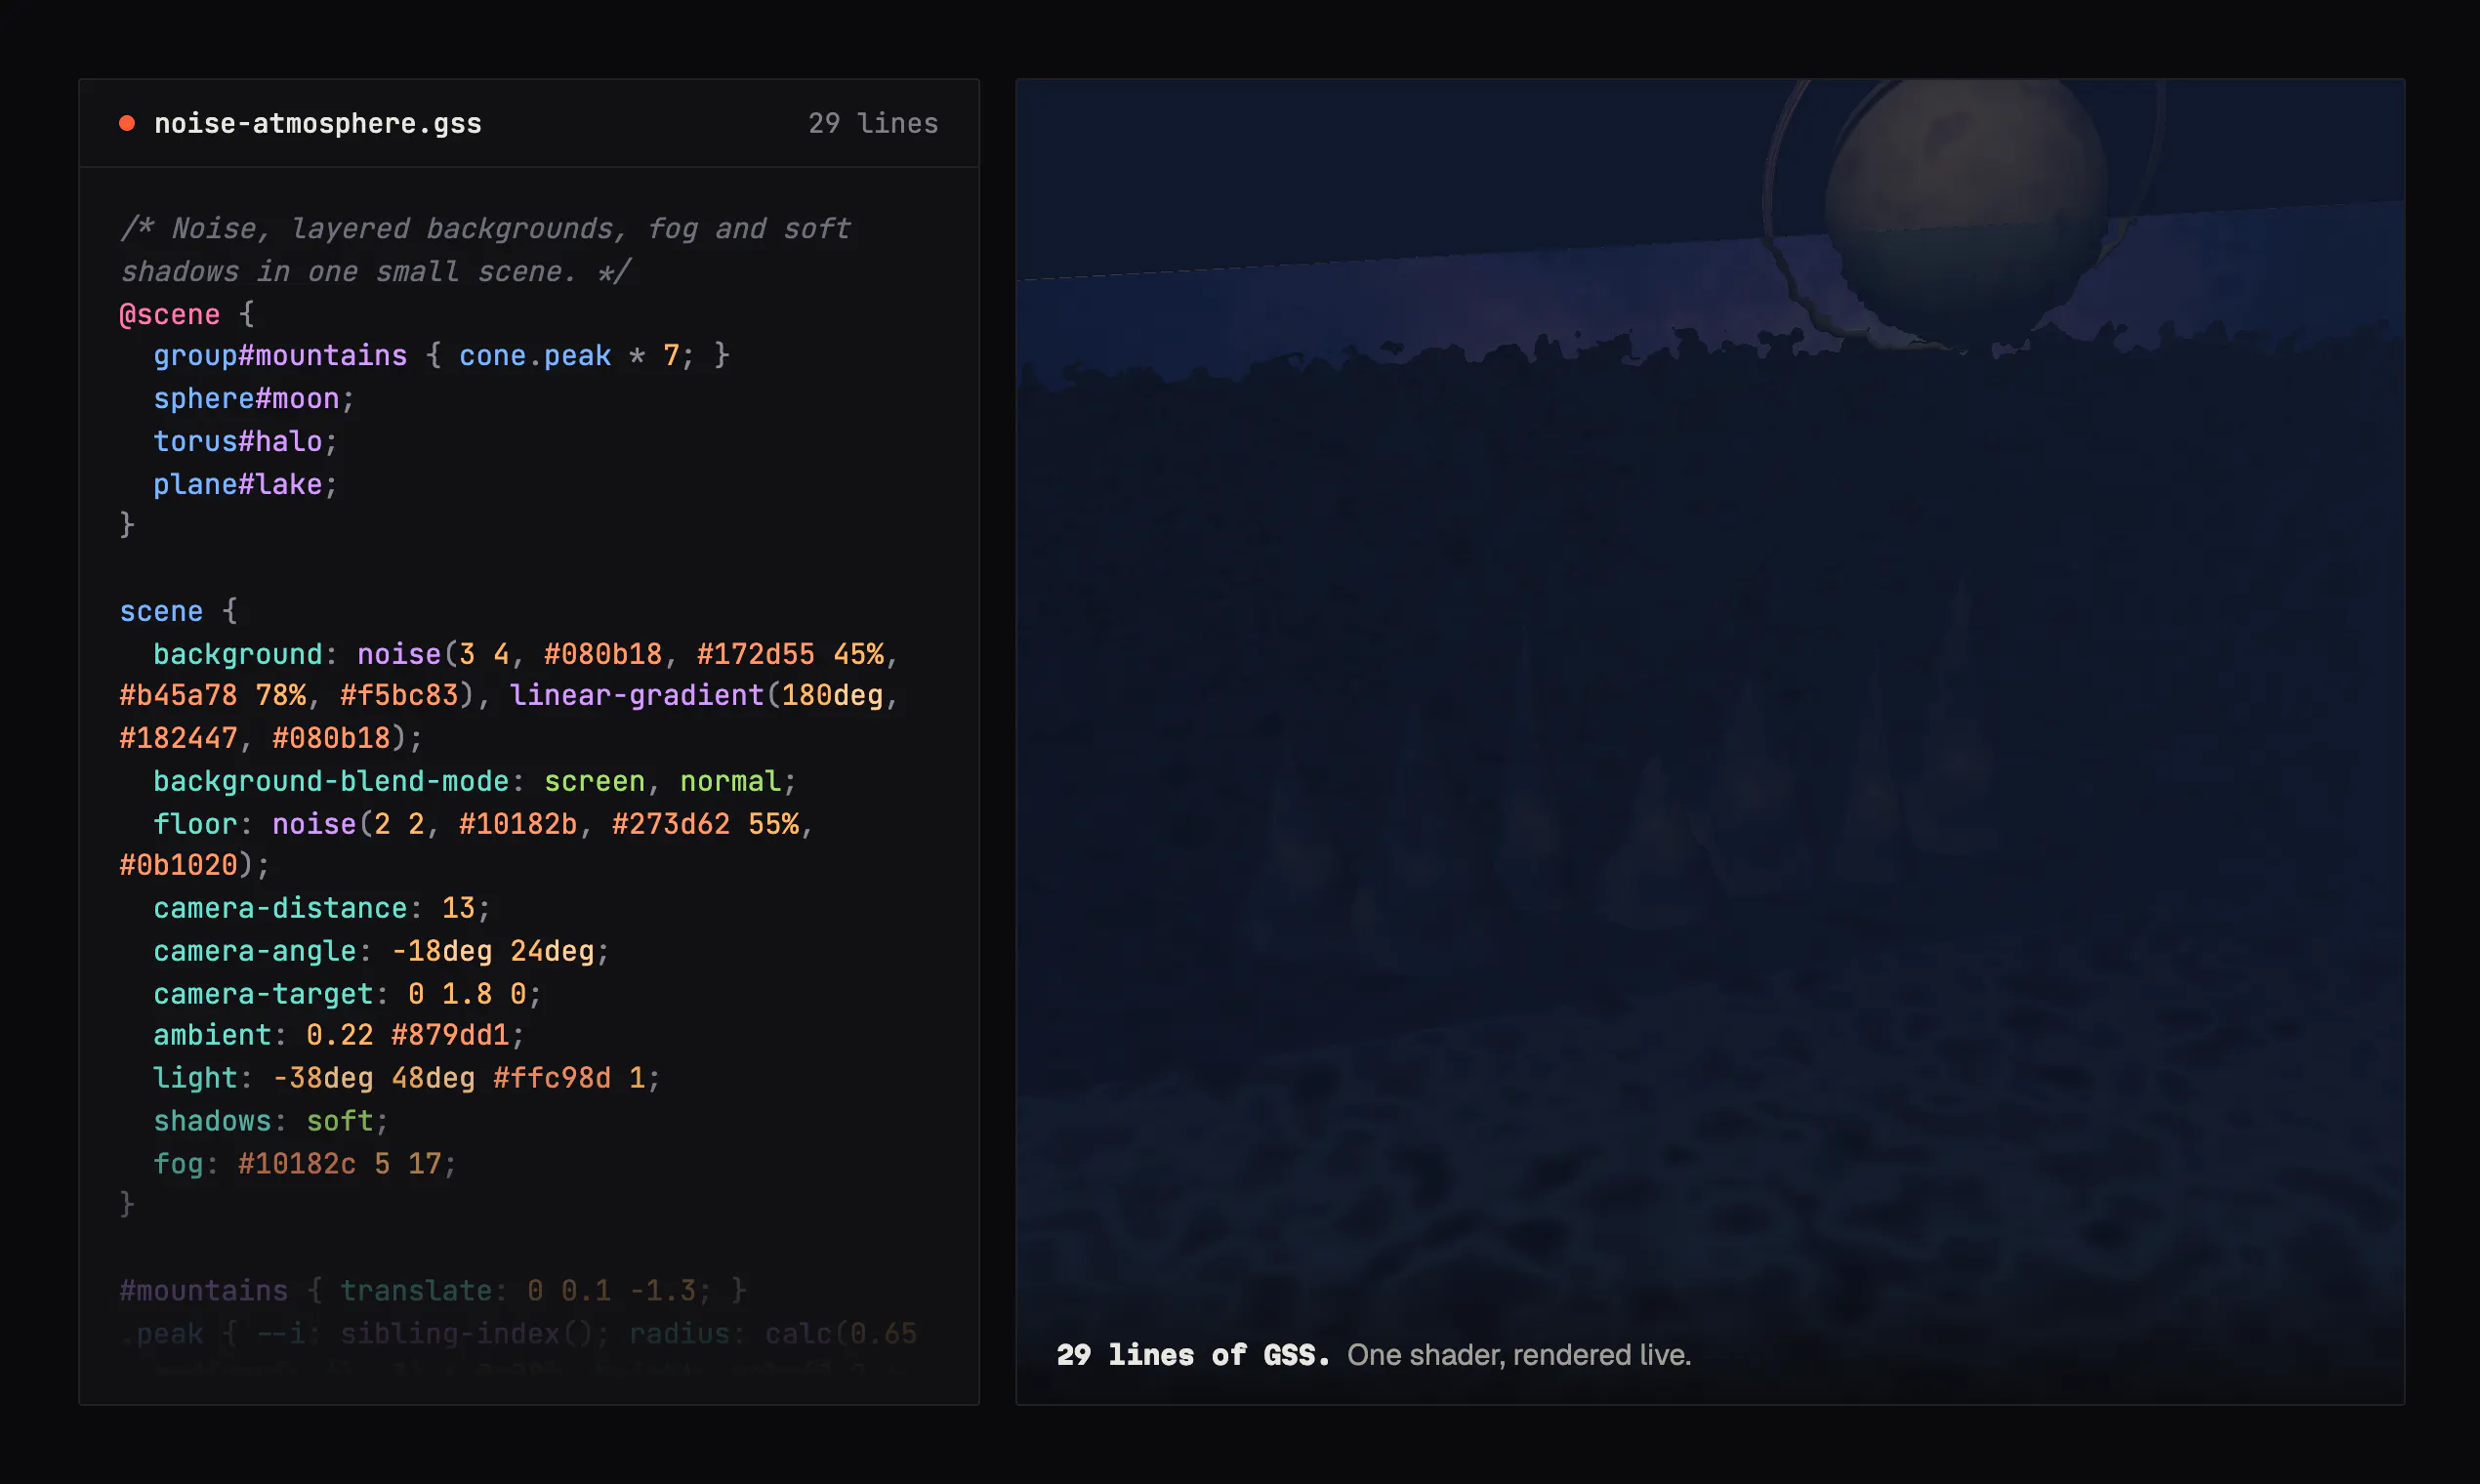Click the 'floor' property name

tap(195, 824)
